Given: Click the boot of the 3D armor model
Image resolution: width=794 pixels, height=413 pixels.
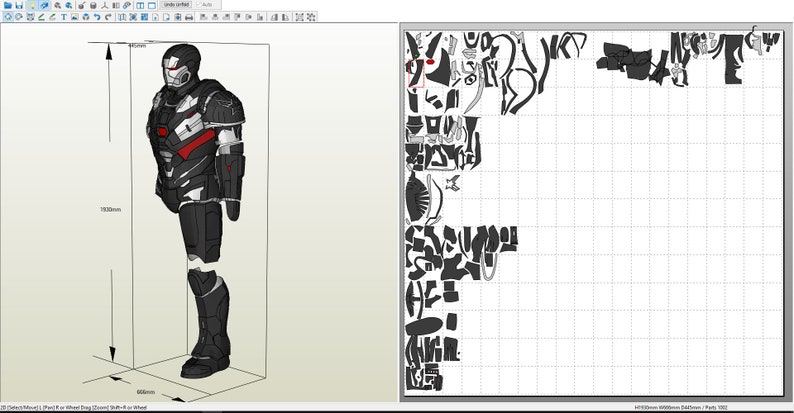Looking at the screenshot, I should click(x=205, y=366).
